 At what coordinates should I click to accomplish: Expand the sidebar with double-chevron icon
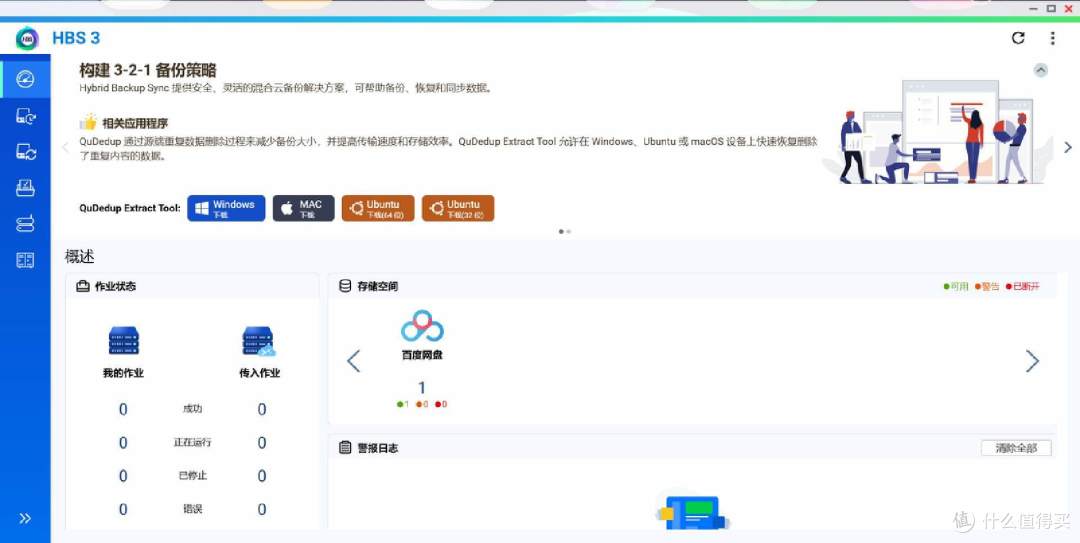25,518
